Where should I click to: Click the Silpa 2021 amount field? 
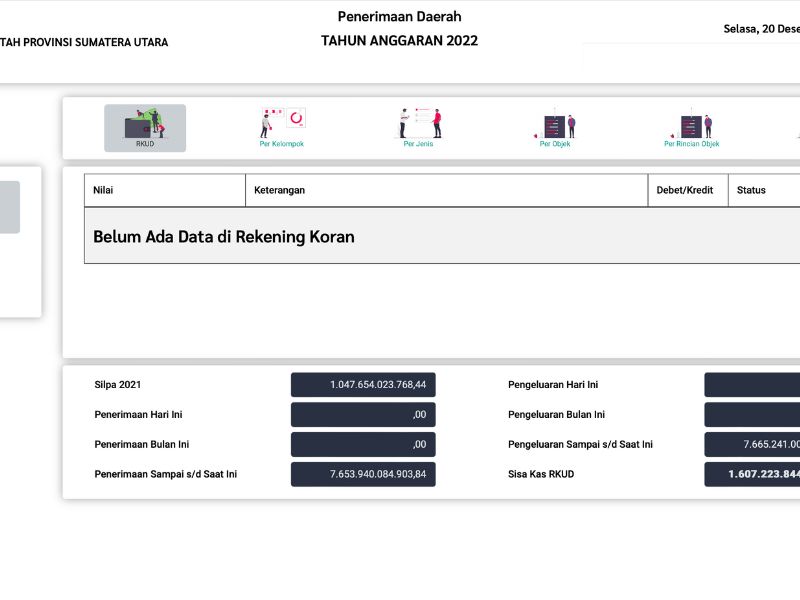point(363,385)
